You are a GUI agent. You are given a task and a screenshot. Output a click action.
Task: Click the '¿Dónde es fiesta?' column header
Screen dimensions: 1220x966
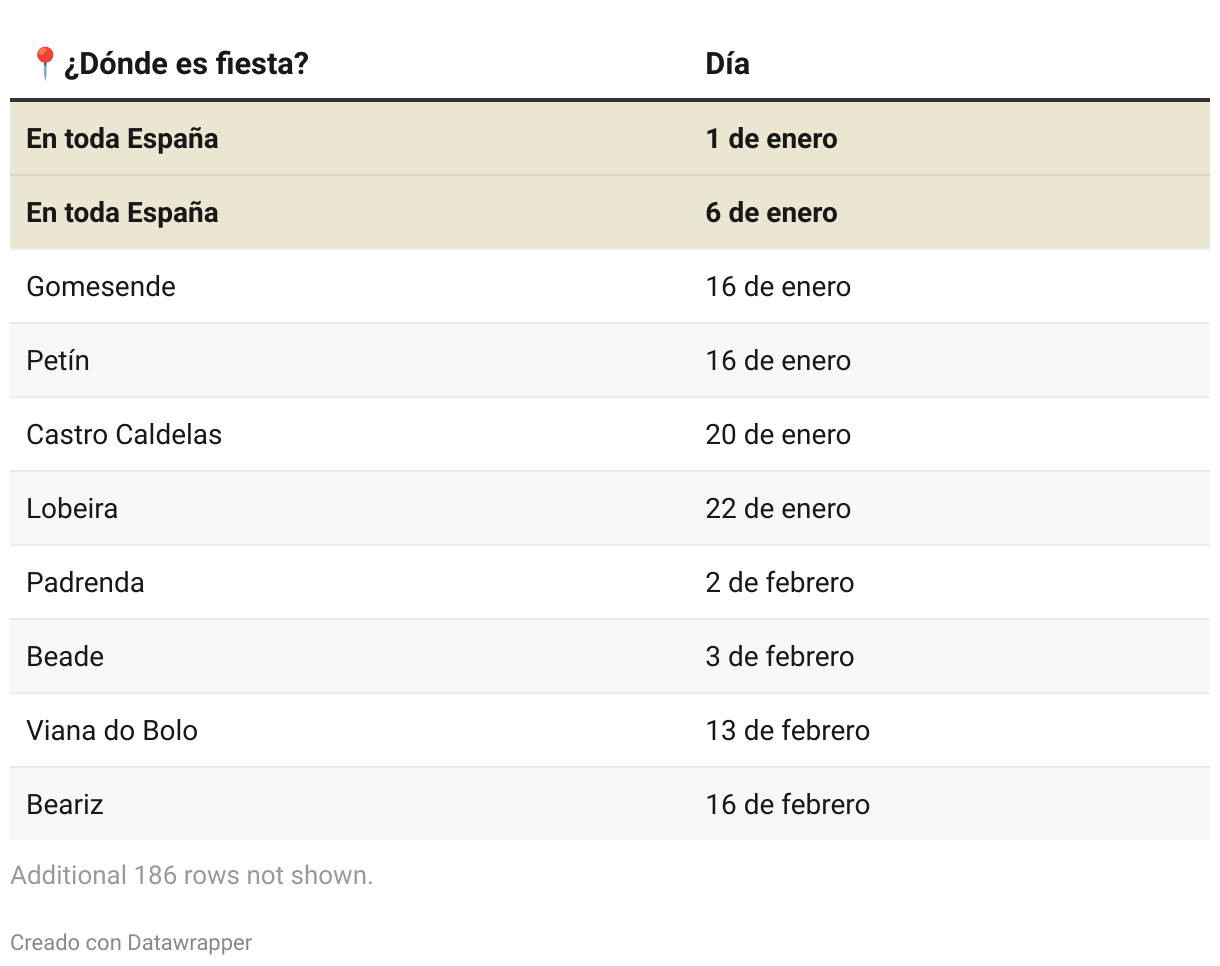[x=186, y=64]
